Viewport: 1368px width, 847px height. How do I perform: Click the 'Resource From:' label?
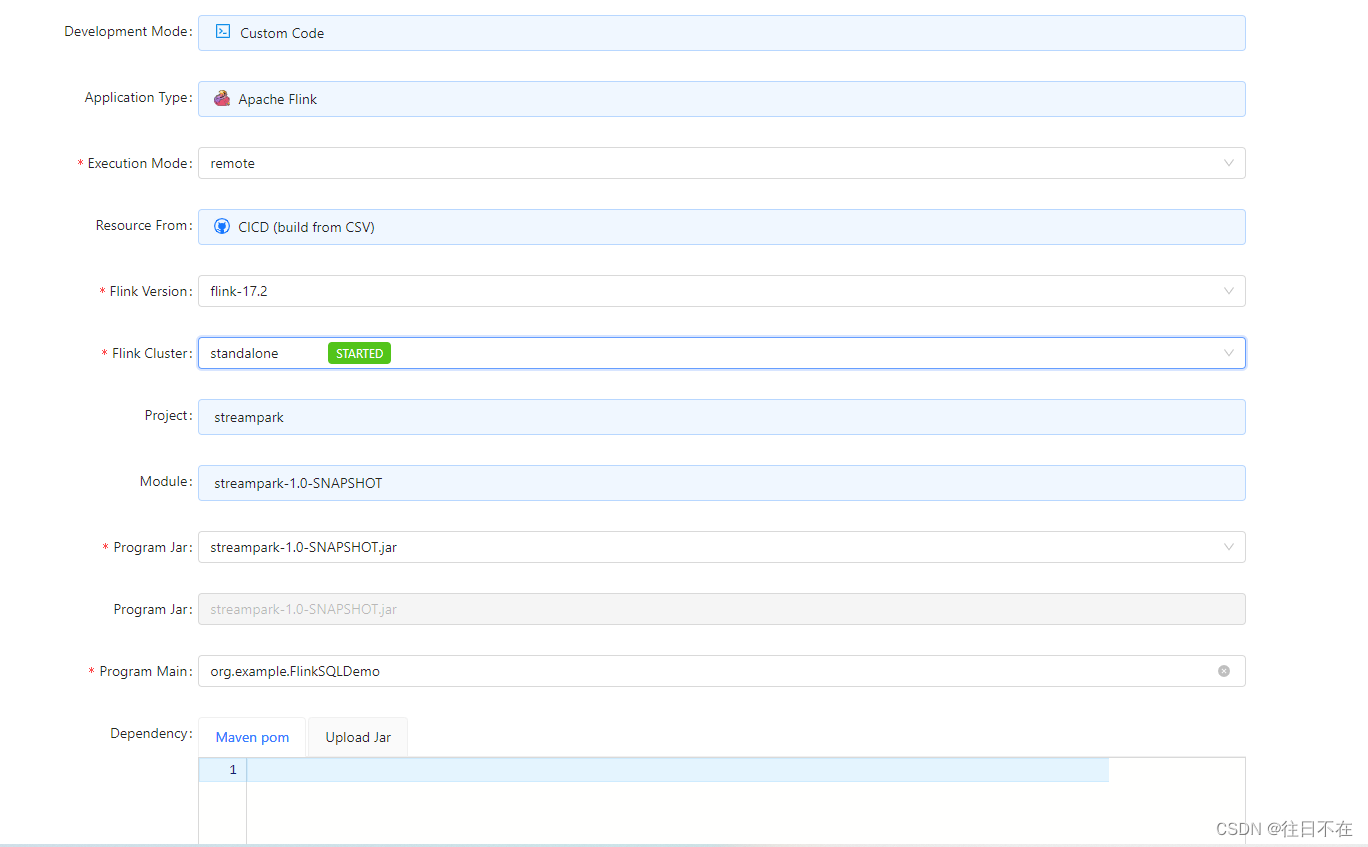[144, 225]
